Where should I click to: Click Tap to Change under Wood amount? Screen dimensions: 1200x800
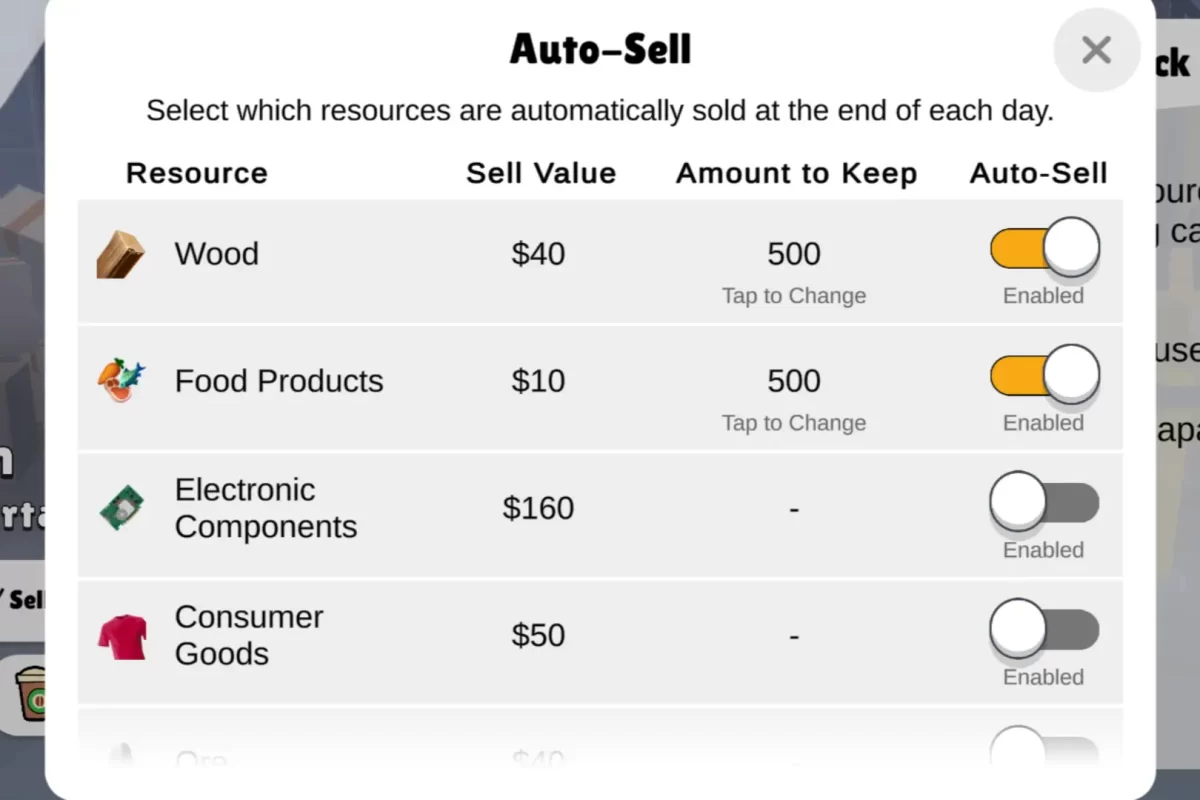[794, 296]
